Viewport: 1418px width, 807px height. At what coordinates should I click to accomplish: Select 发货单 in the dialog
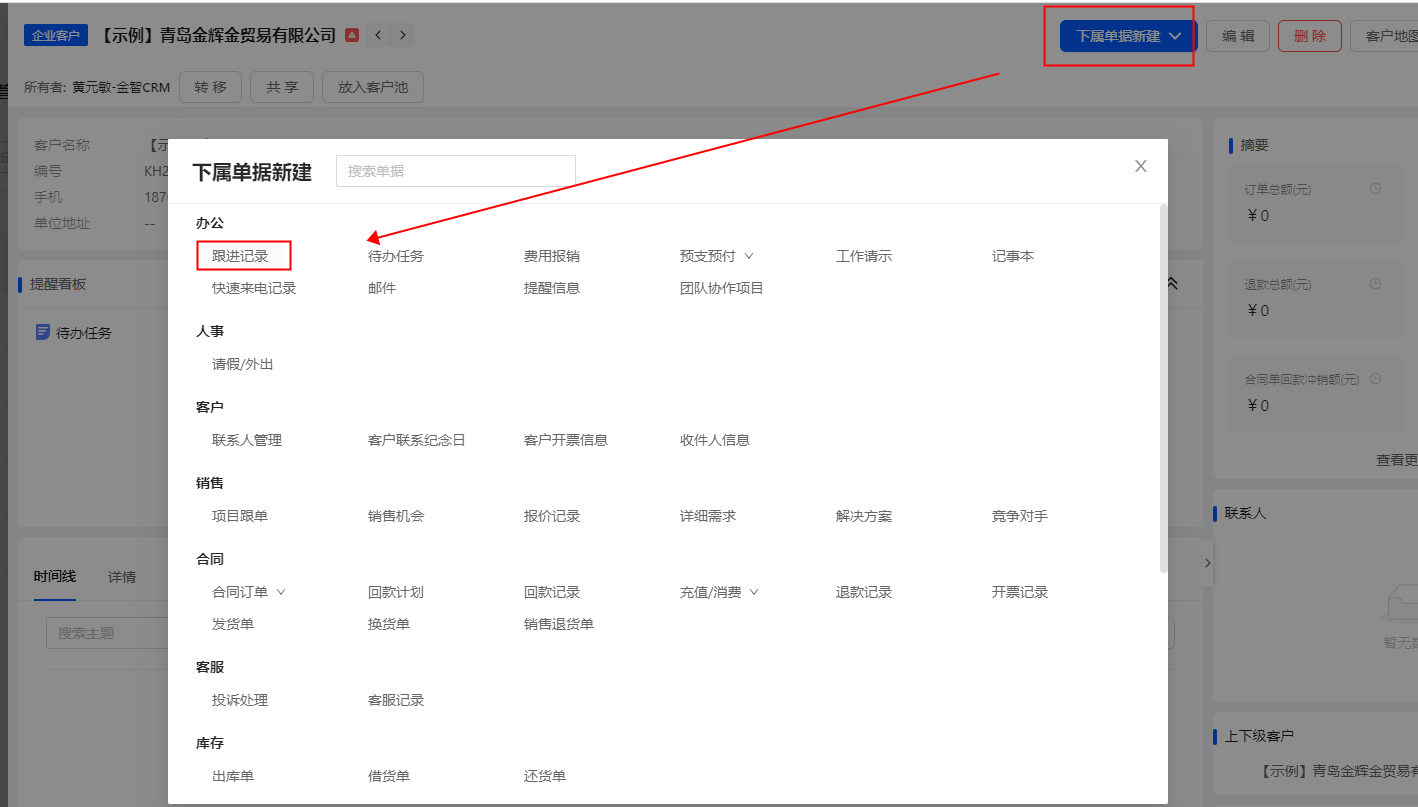233,624
